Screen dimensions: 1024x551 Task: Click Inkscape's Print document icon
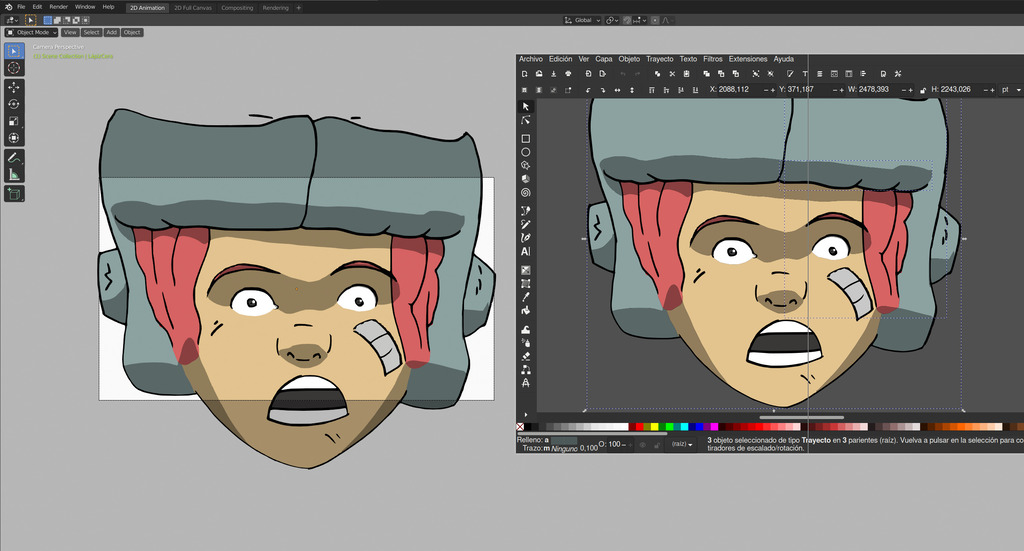point(568,74)
